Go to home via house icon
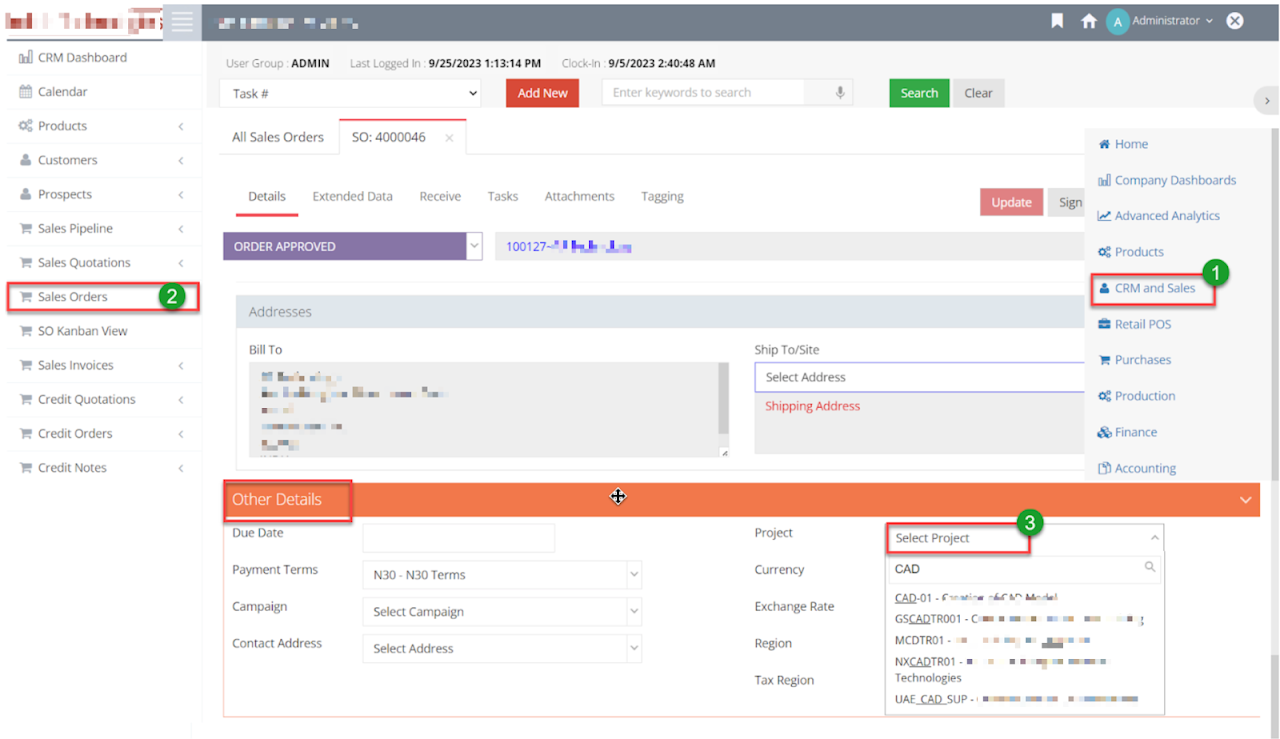This screenshot has height=739, width=1280. coord(1089,21)
